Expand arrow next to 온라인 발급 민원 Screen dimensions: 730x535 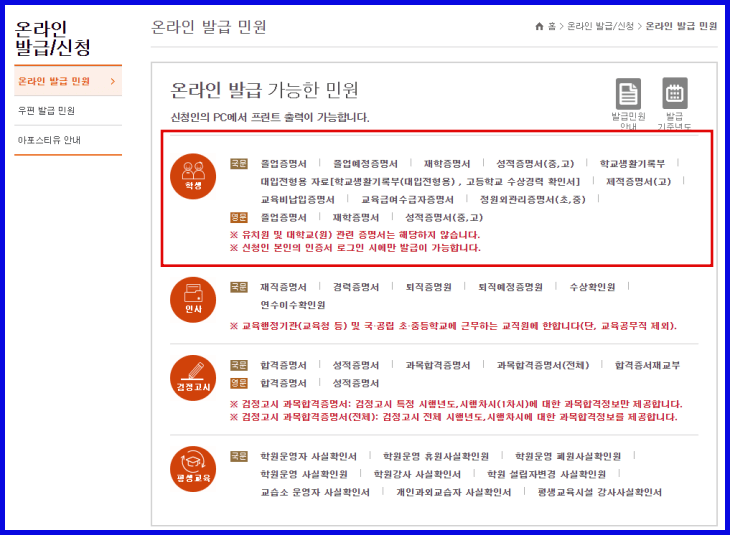[x=113, y=81]
